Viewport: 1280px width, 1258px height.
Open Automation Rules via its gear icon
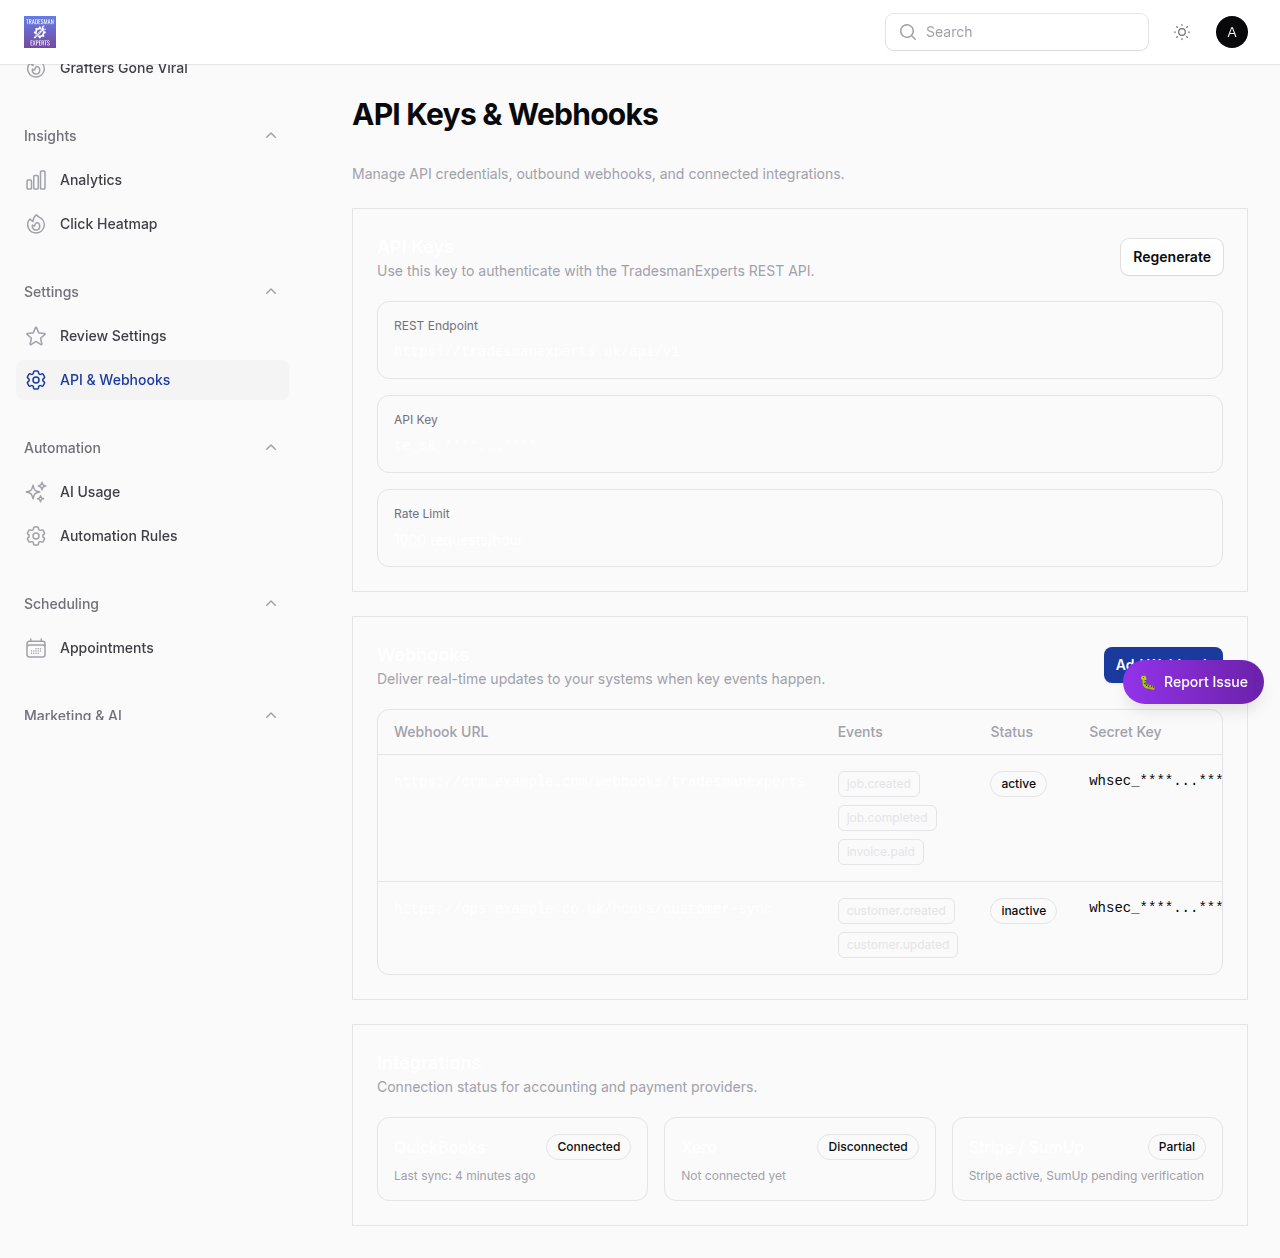[36, 536]
